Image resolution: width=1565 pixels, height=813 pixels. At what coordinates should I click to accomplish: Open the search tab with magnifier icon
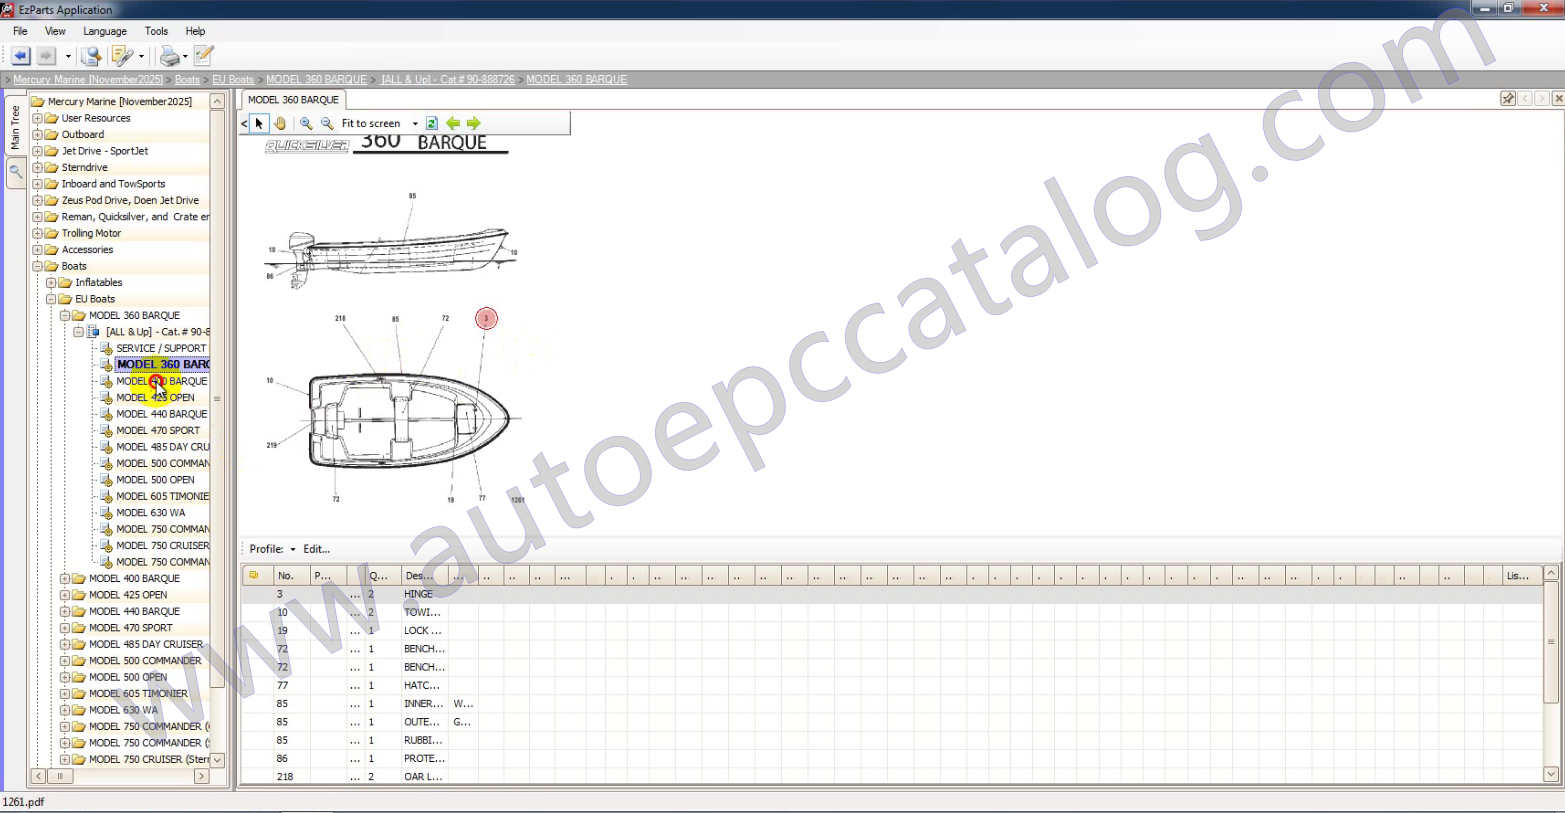pyautogui.click(x=16, y=172)
